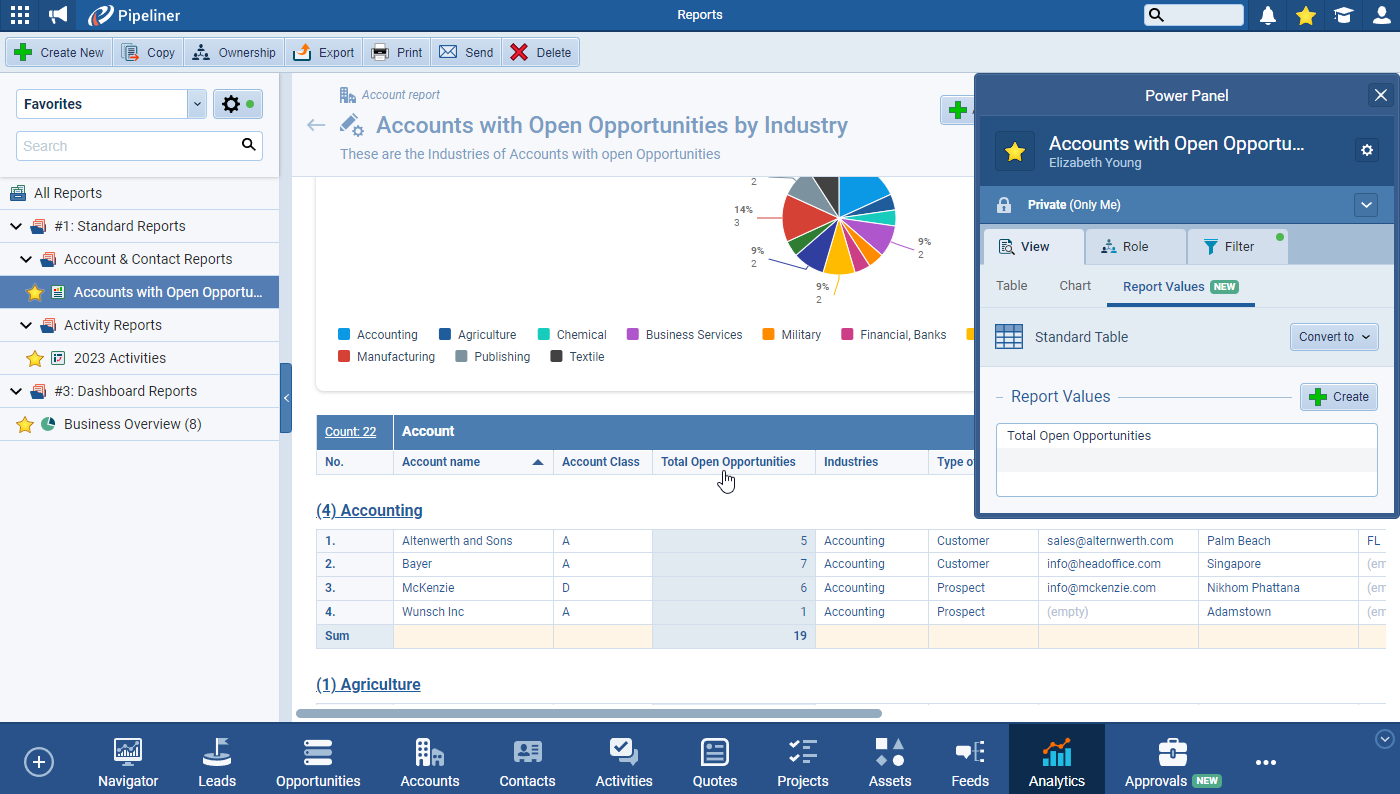
Task: Open the notifications bell icon
Action: pyautogui.click(x=1268, y=15)
